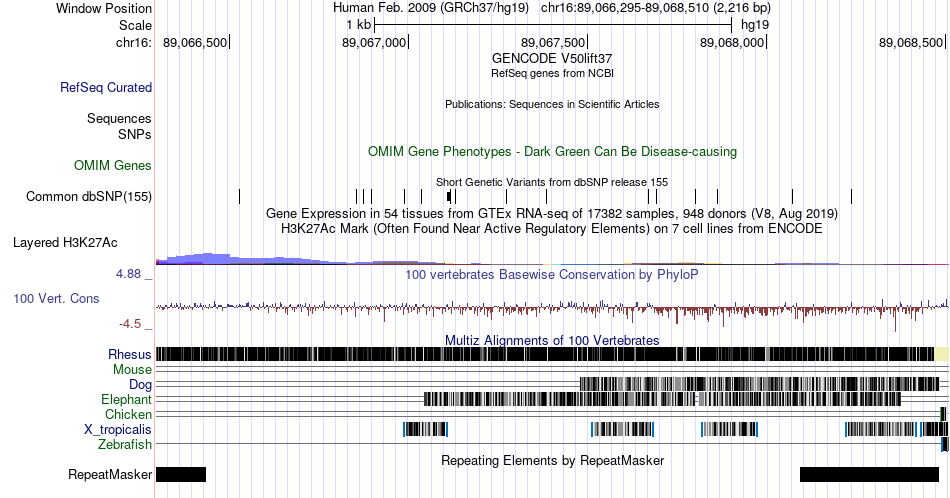This screenshot has width=950, height=498.
Task: Select the 89,067,000 ruler coordinate
Action: click(374, 42)
